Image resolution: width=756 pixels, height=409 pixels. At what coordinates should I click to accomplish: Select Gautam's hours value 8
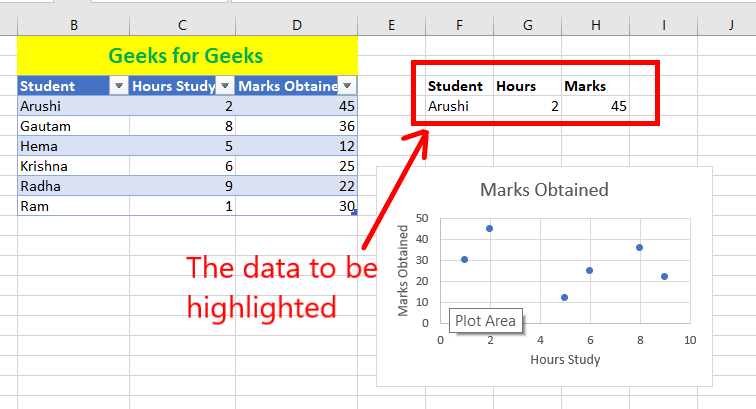point(182,126)
